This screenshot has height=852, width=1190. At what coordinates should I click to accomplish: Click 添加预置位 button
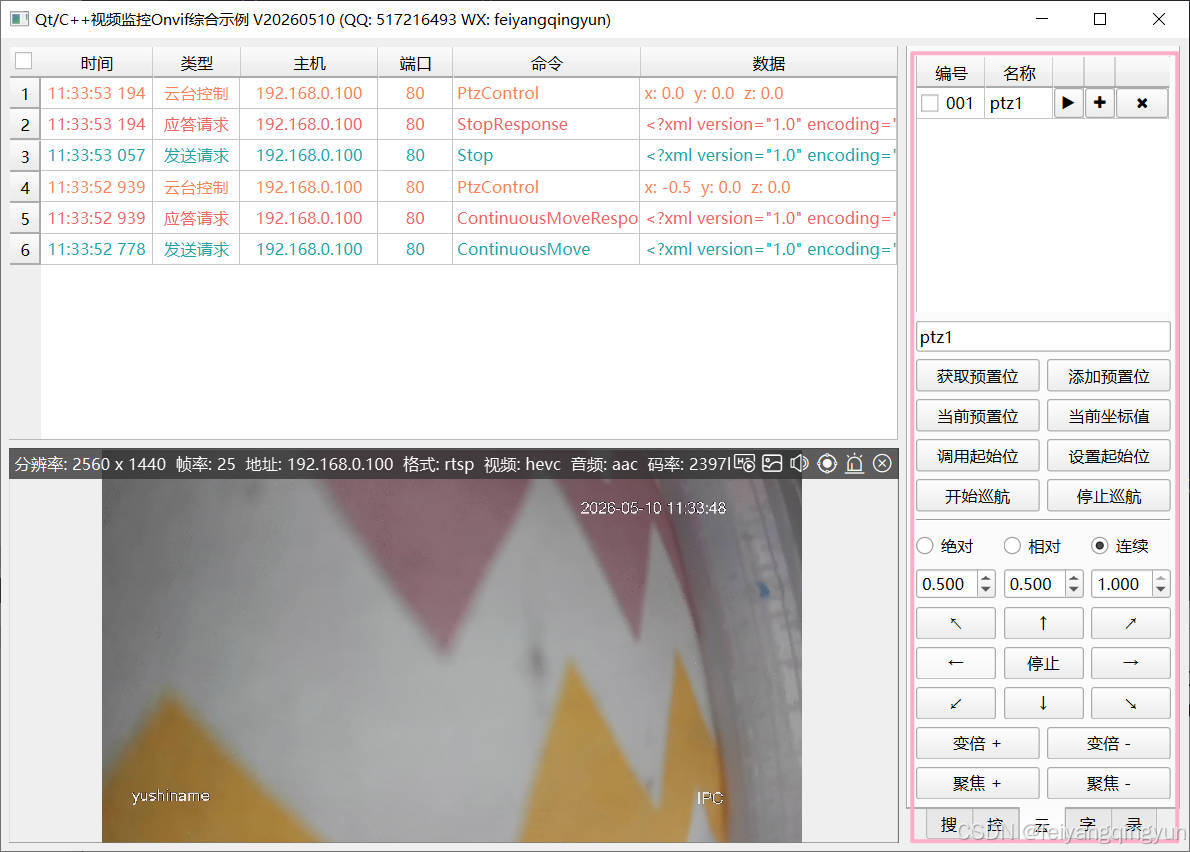tap(1109, 376)
